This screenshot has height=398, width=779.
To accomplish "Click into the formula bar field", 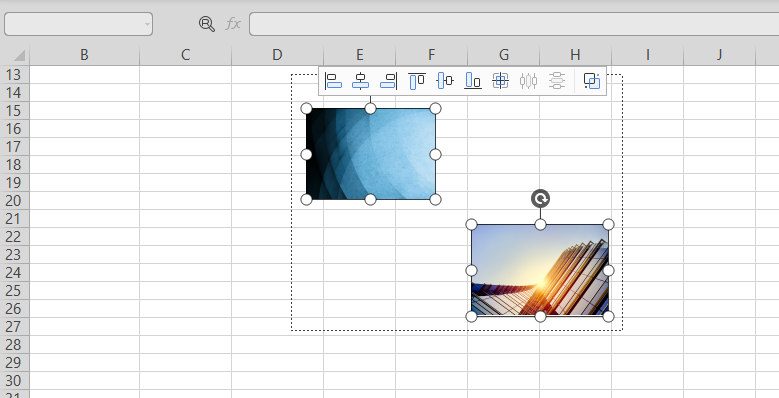I will [514, 24].
